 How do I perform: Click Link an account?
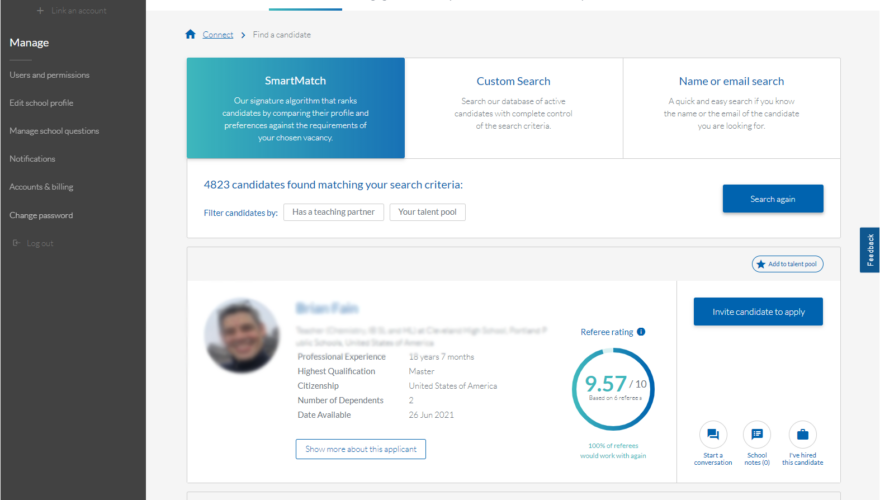[x=79, y=11]
